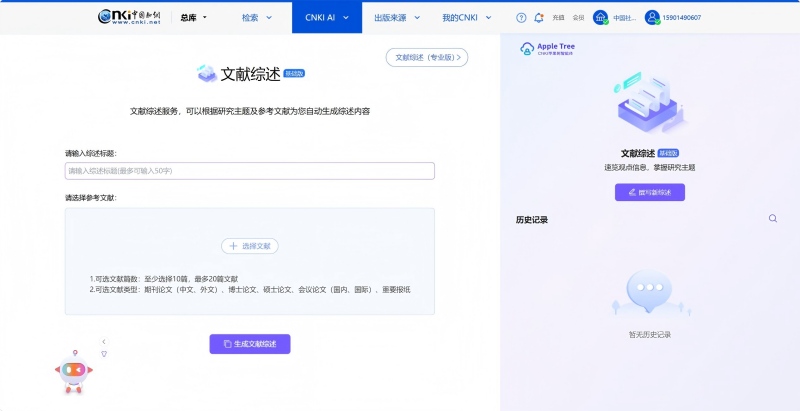Collapse the robot assistant with left chevron
This screenshot has height=411, width=800.
(x=103, y=342)
